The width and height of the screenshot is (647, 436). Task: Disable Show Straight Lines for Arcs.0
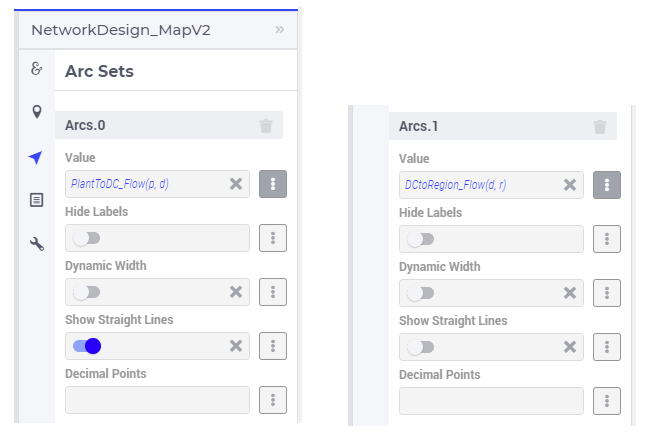pos(87,346)
